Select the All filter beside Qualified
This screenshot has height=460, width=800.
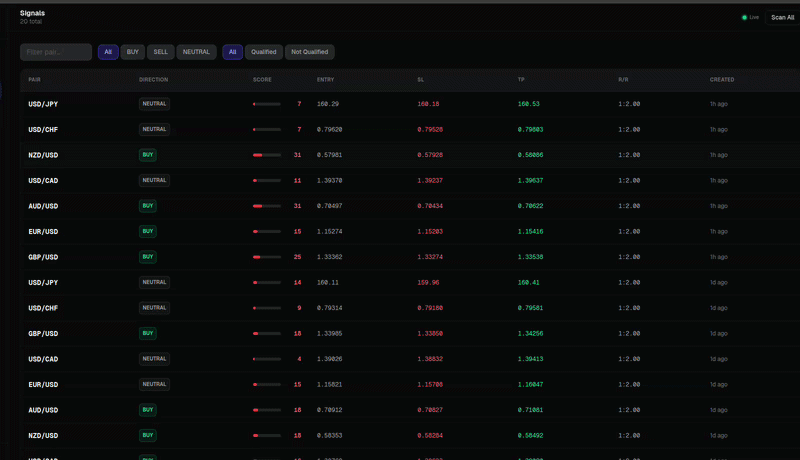(x=233, y=52)
